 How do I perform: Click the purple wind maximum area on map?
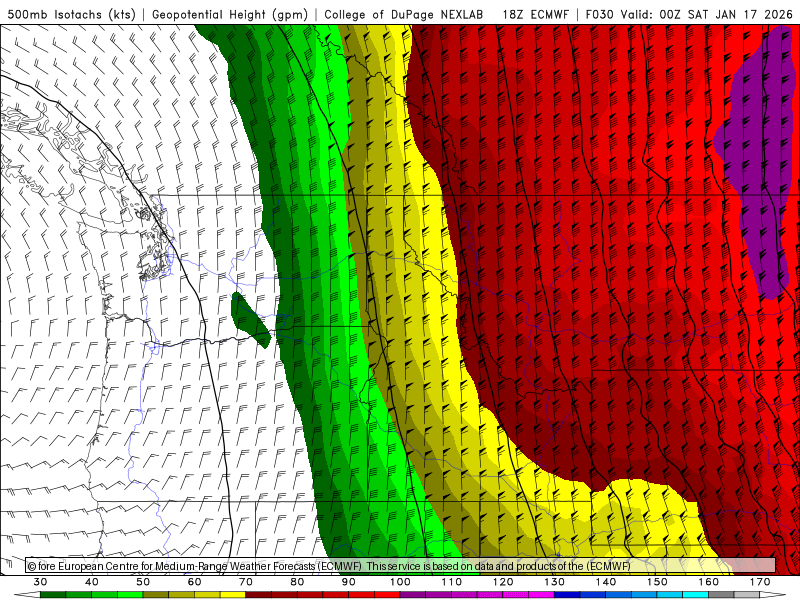(755, 163)
